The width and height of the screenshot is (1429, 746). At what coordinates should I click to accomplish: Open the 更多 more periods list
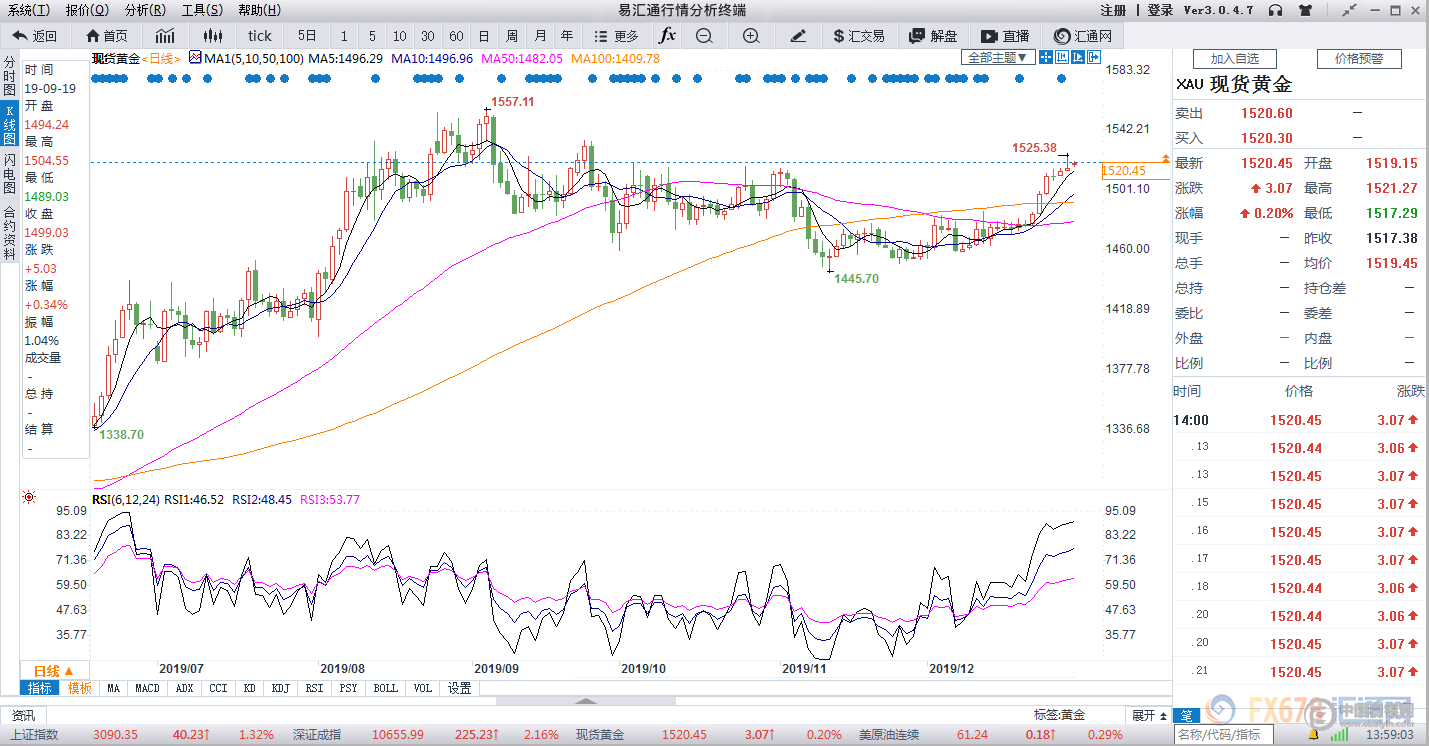pyautogui.click(x=617, y=35)
